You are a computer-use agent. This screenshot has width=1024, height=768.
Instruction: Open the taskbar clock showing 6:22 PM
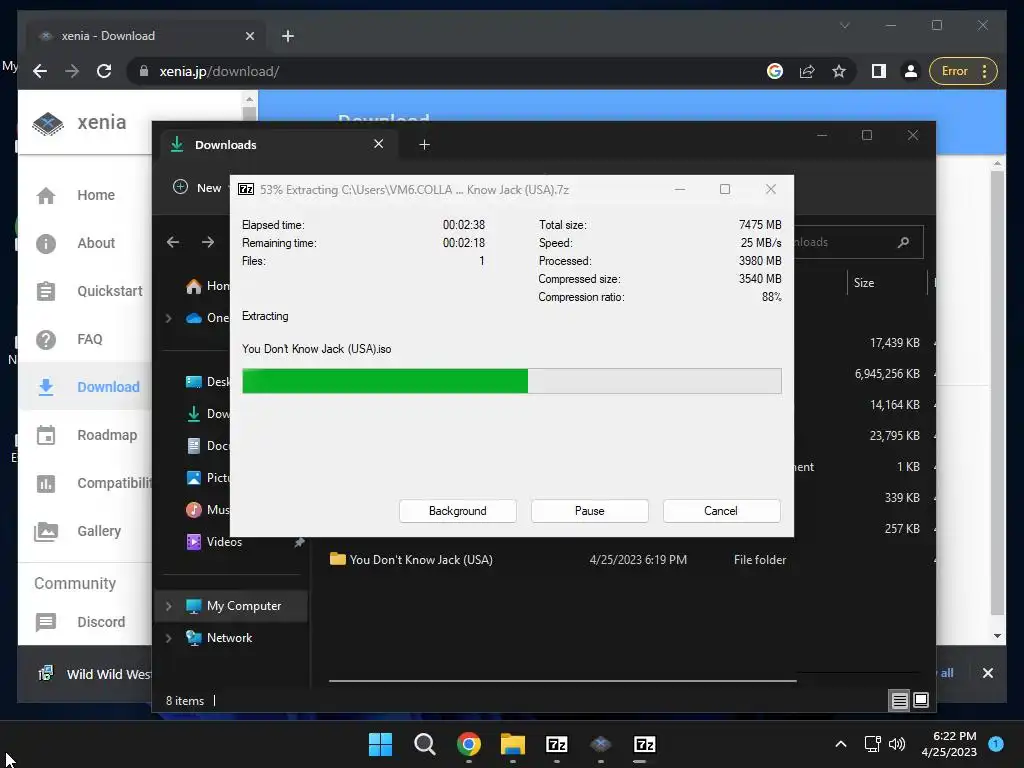point(949,744)
